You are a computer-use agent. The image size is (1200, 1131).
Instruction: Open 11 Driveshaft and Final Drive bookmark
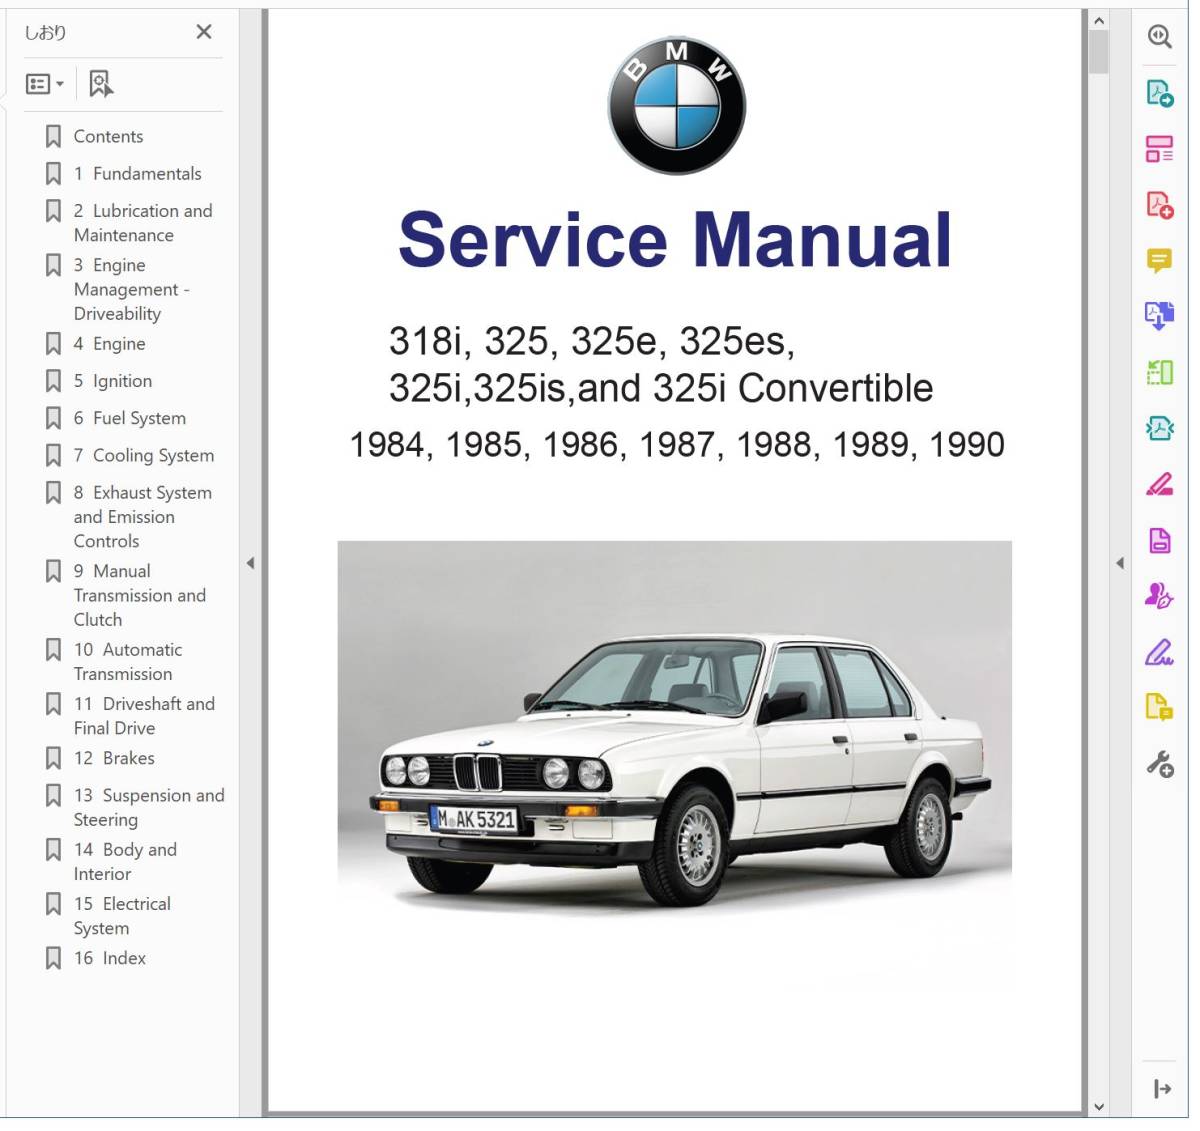click(x=144, y=716)
